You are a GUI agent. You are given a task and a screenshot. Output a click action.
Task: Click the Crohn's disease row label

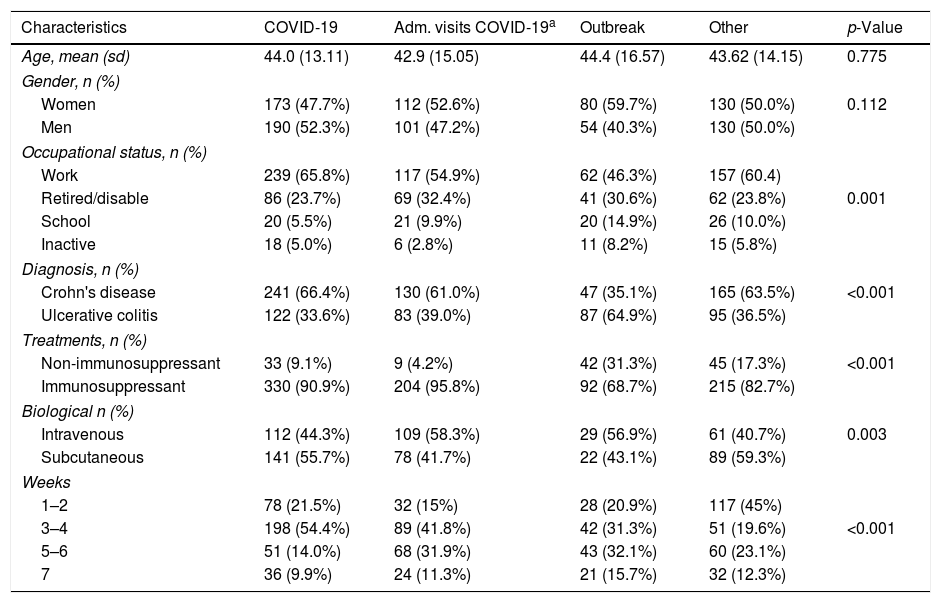coord(98,293)
